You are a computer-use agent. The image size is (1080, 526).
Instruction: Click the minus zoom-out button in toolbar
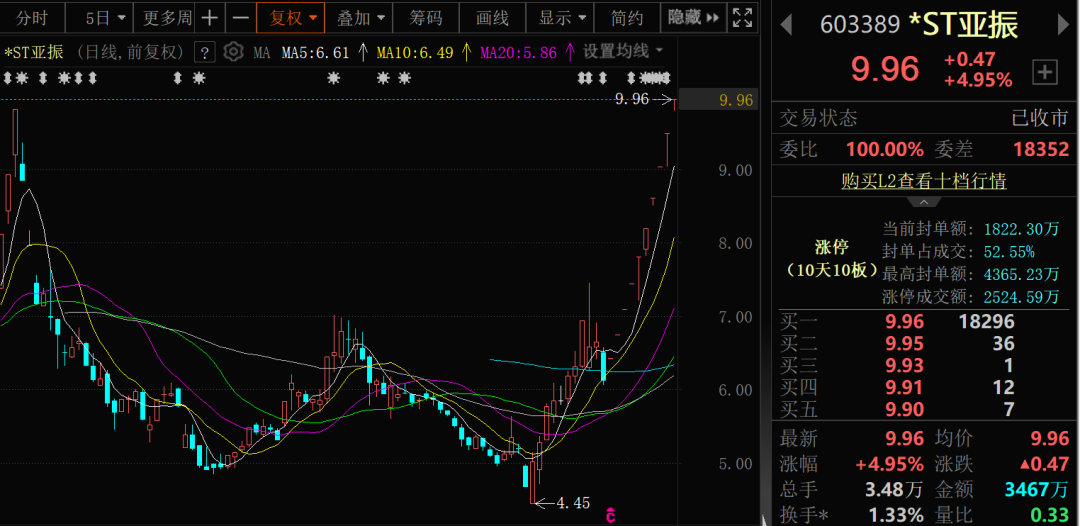coord(240,18)
